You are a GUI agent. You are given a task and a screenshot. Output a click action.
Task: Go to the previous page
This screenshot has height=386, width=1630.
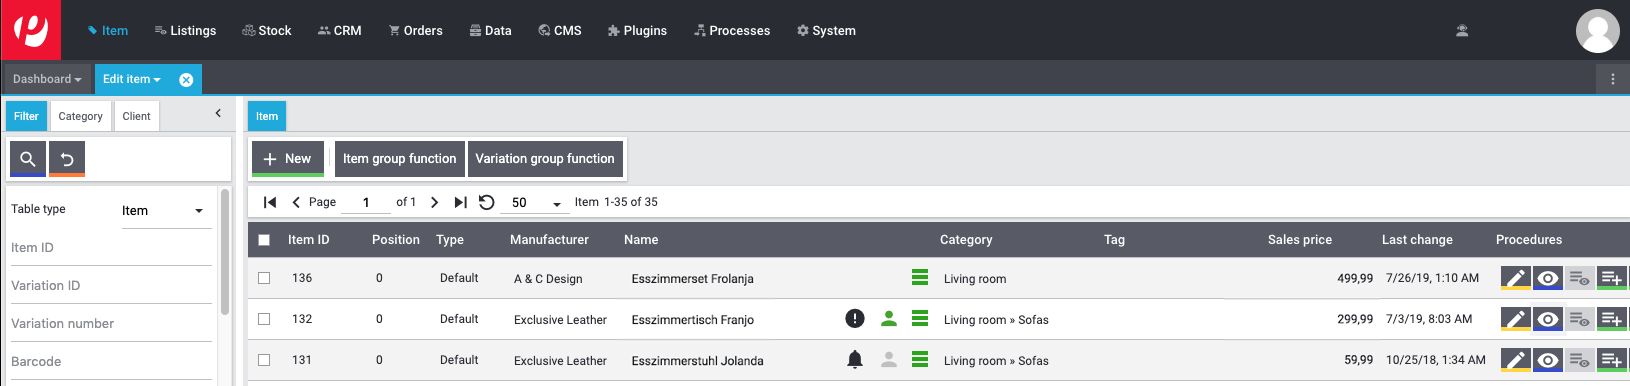click(296, 202)
